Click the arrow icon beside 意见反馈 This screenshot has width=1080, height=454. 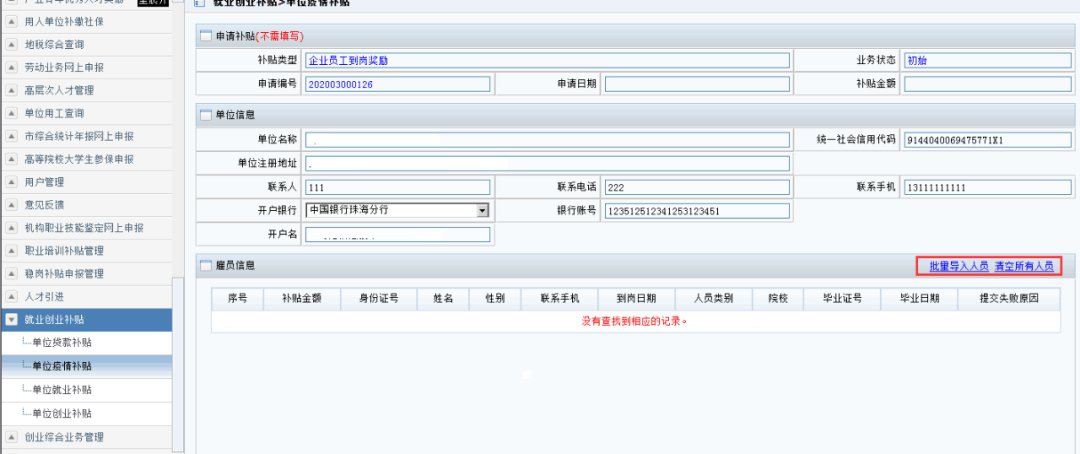coord(11,205)
